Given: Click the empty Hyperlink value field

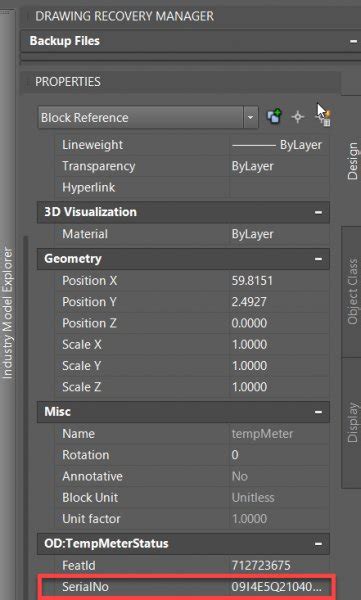Looking at the screenshot, I should pyautogui.click(x=279, y=188).
